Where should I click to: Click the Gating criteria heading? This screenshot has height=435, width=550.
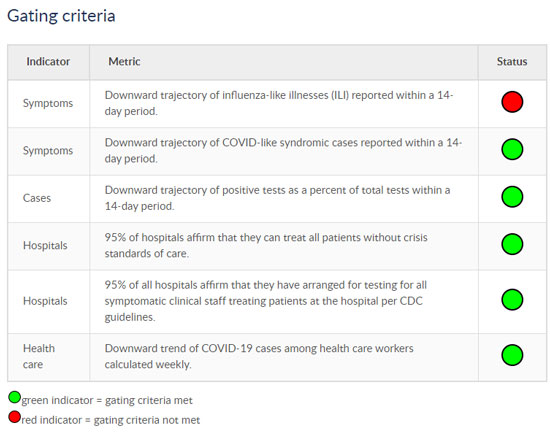click(x=61, y=16)
